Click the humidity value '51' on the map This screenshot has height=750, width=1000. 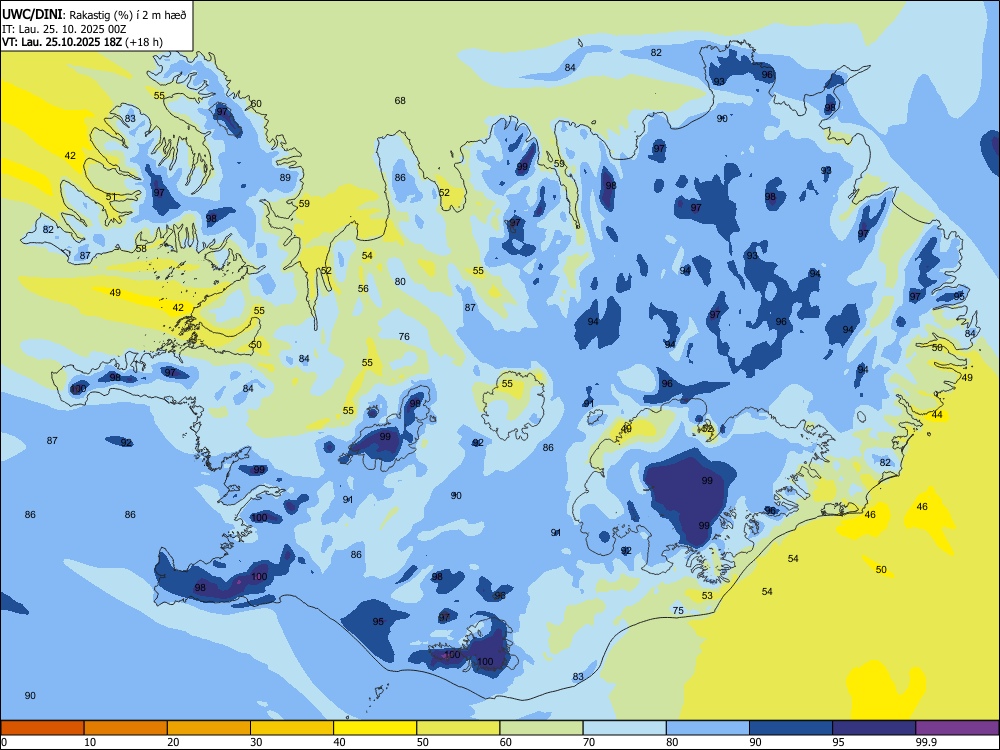click(111, 196)
